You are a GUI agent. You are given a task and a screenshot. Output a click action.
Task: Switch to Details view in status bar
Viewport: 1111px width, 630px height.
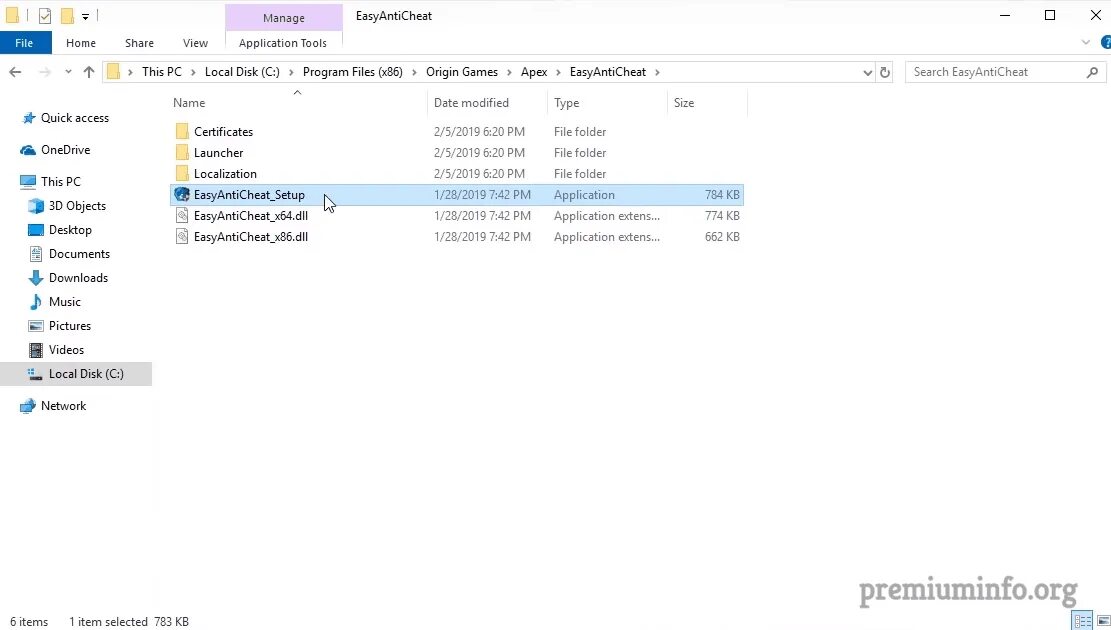click(1082, 621)
